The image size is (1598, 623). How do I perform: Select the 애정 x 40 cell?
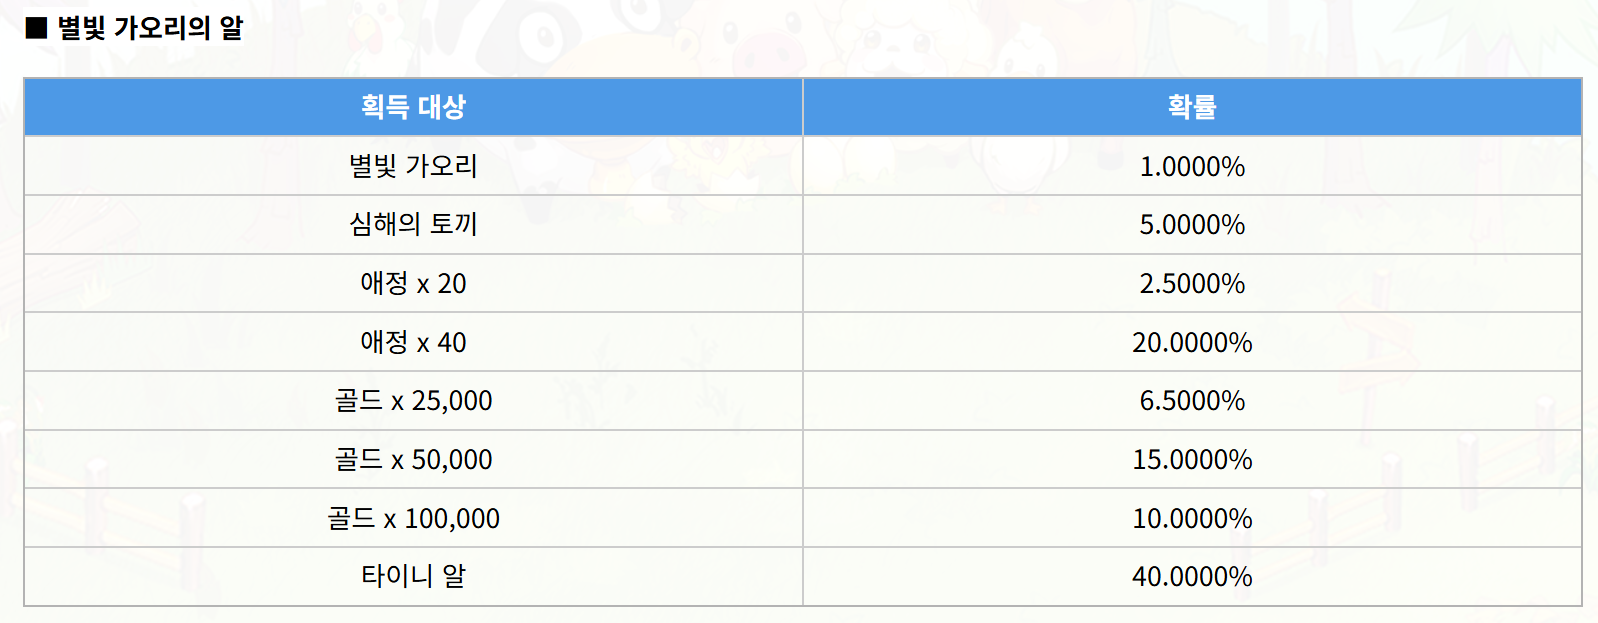413,342
